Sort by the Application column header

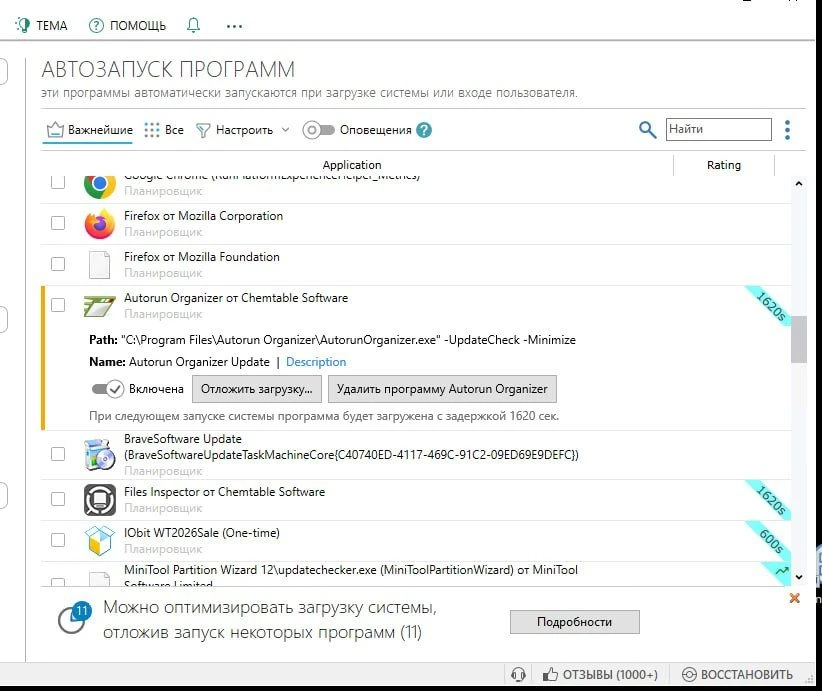tap(352, 165)
